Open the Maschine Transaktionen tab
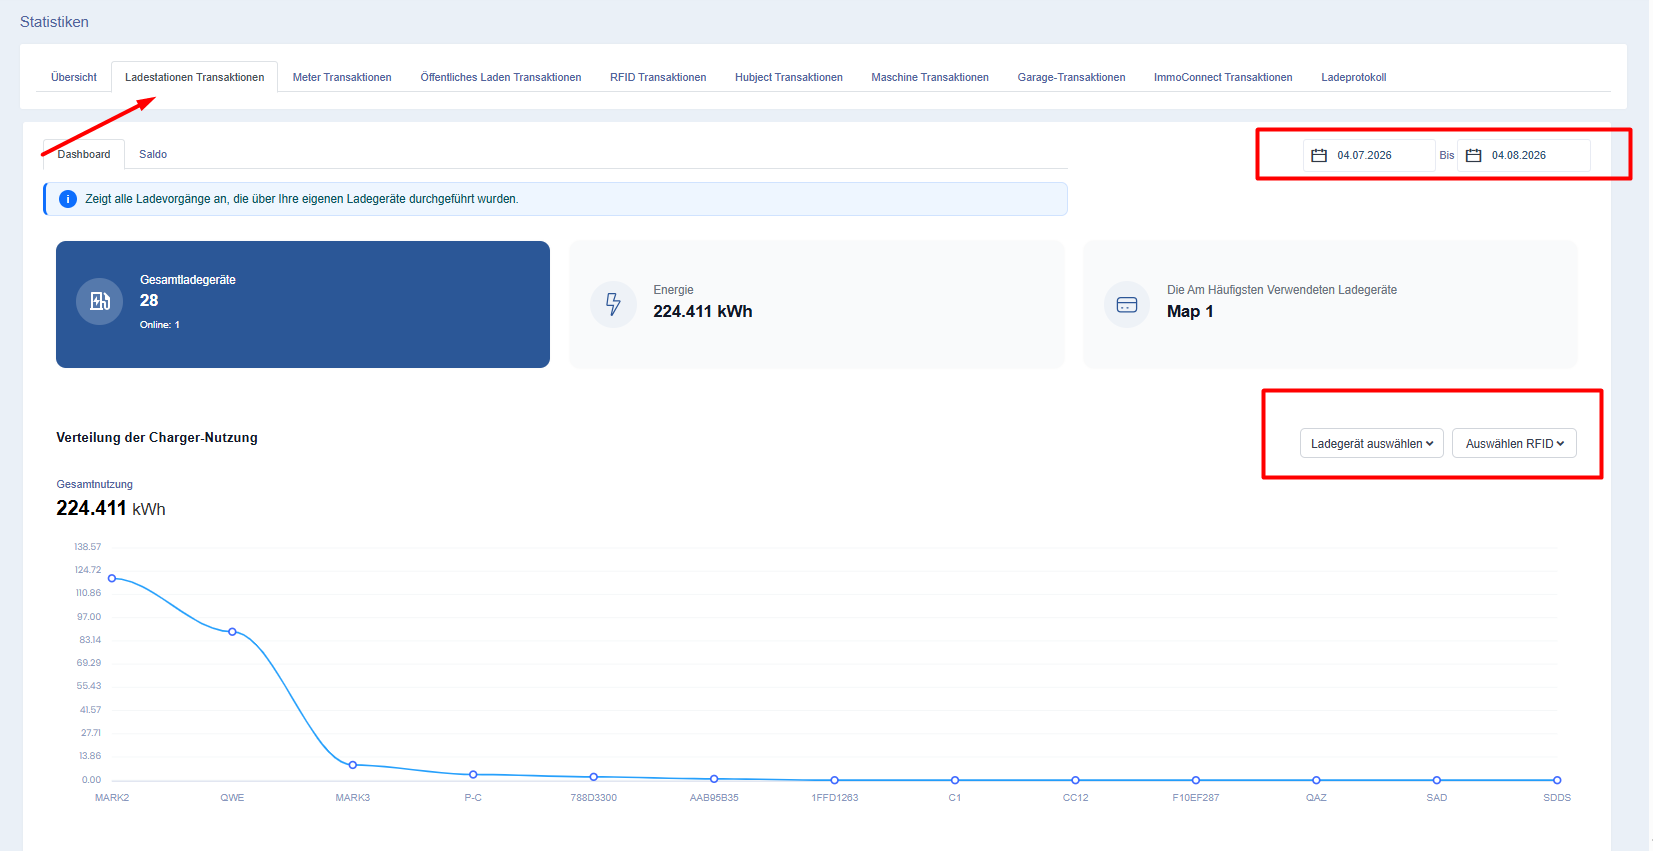This screenshot has width=1653, height=851. [x=930, y=77]
